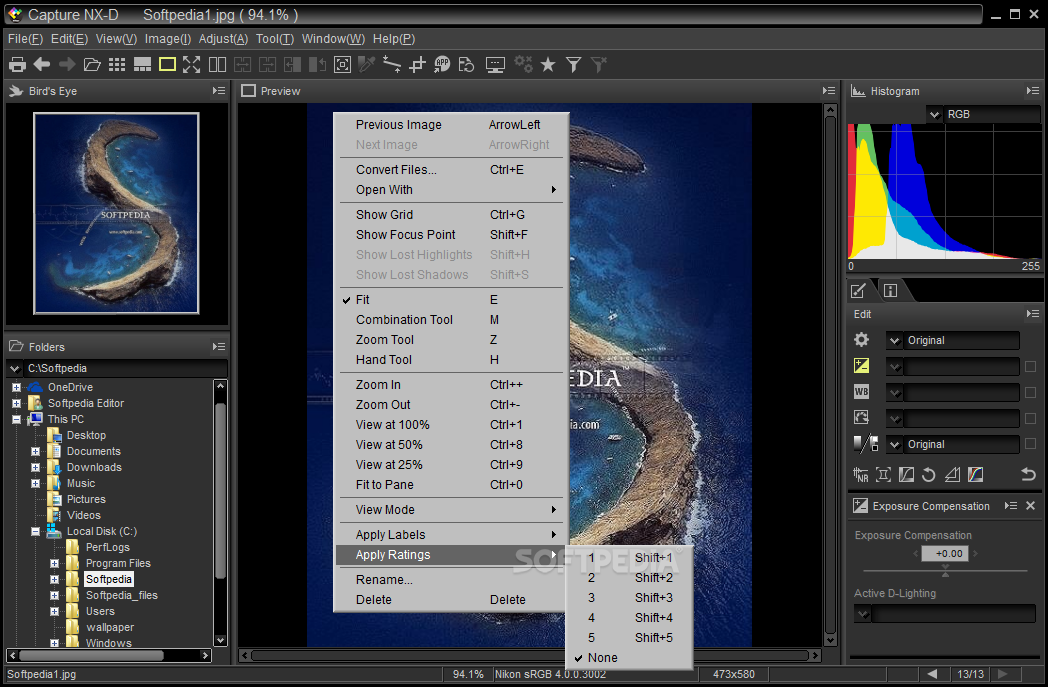
Task: Enter full screen with the expand arrows icon
Action: pyautogui.click(x=192, y=64)
